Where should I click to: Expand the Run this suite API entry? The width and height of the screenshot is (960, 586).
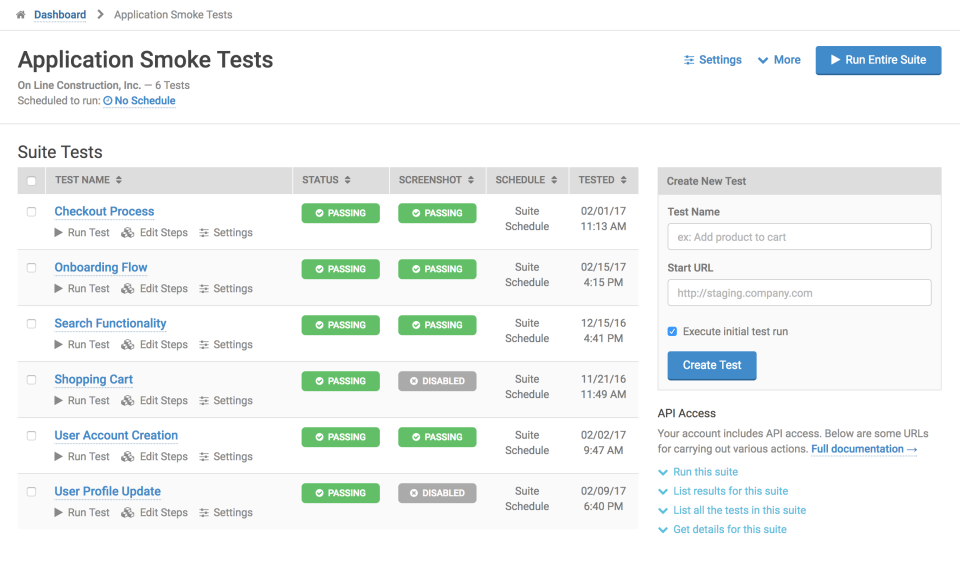[x=705, y=471]
